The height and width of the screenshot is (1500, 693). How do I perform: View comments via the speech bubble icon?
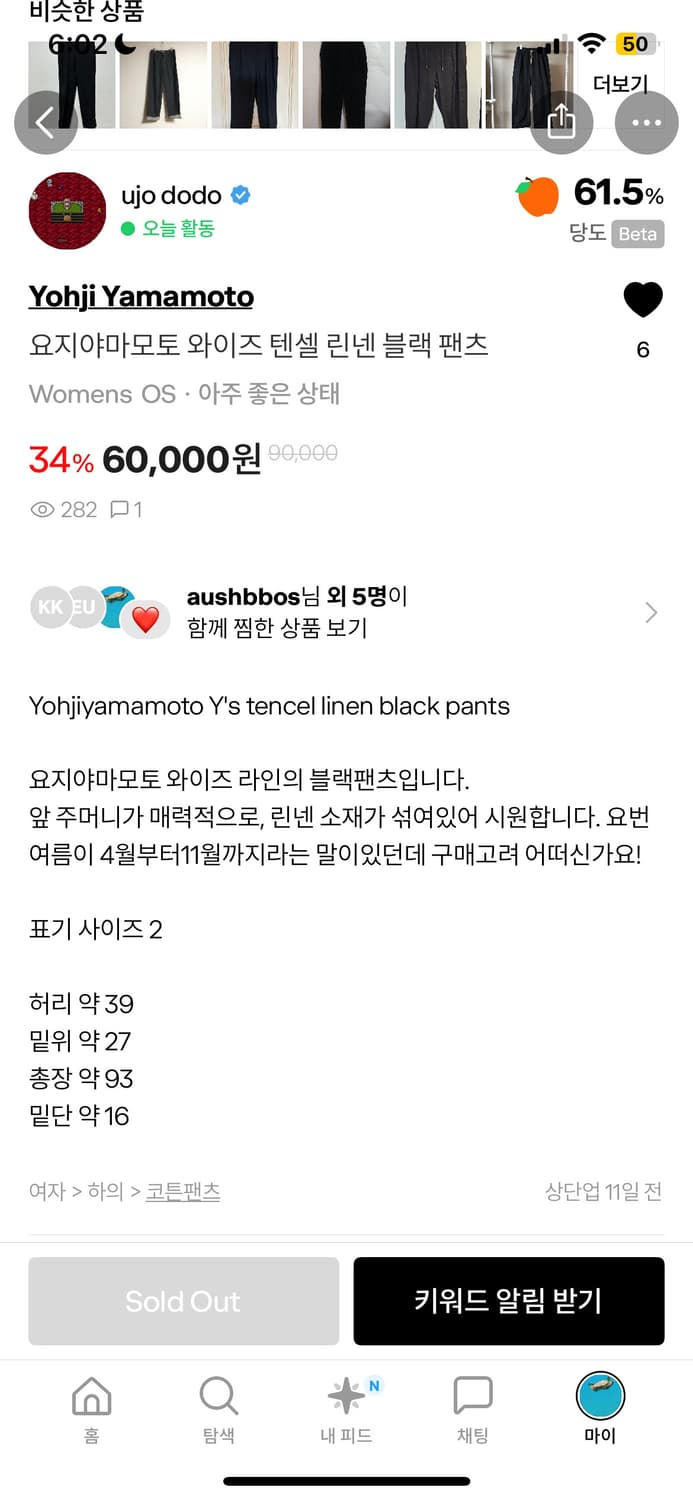[120, 510]
